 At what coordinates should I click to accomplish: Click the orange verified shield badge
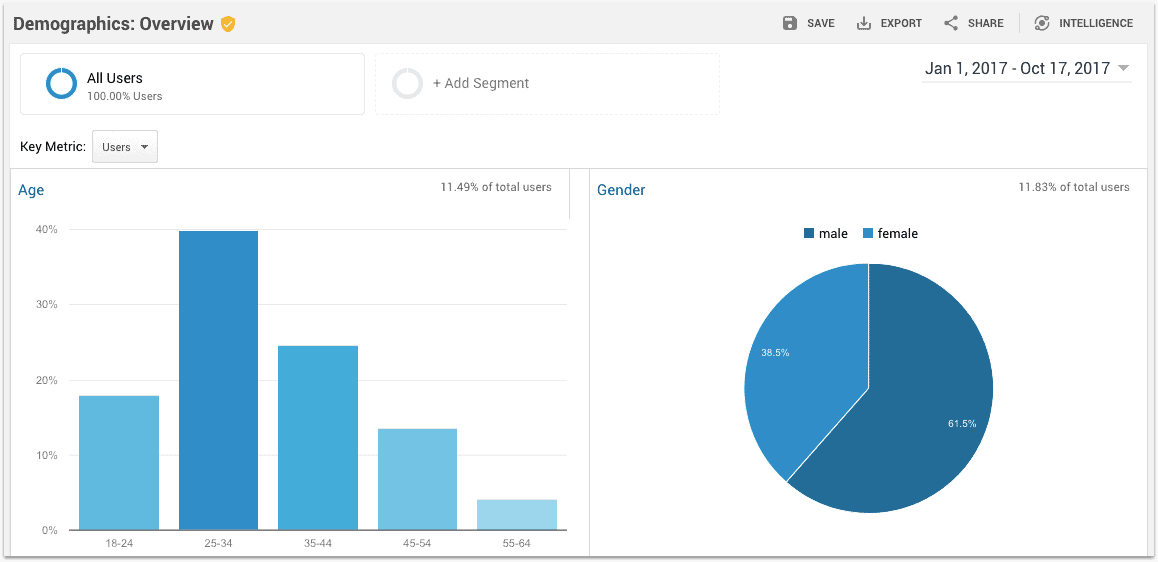[228, 24]
